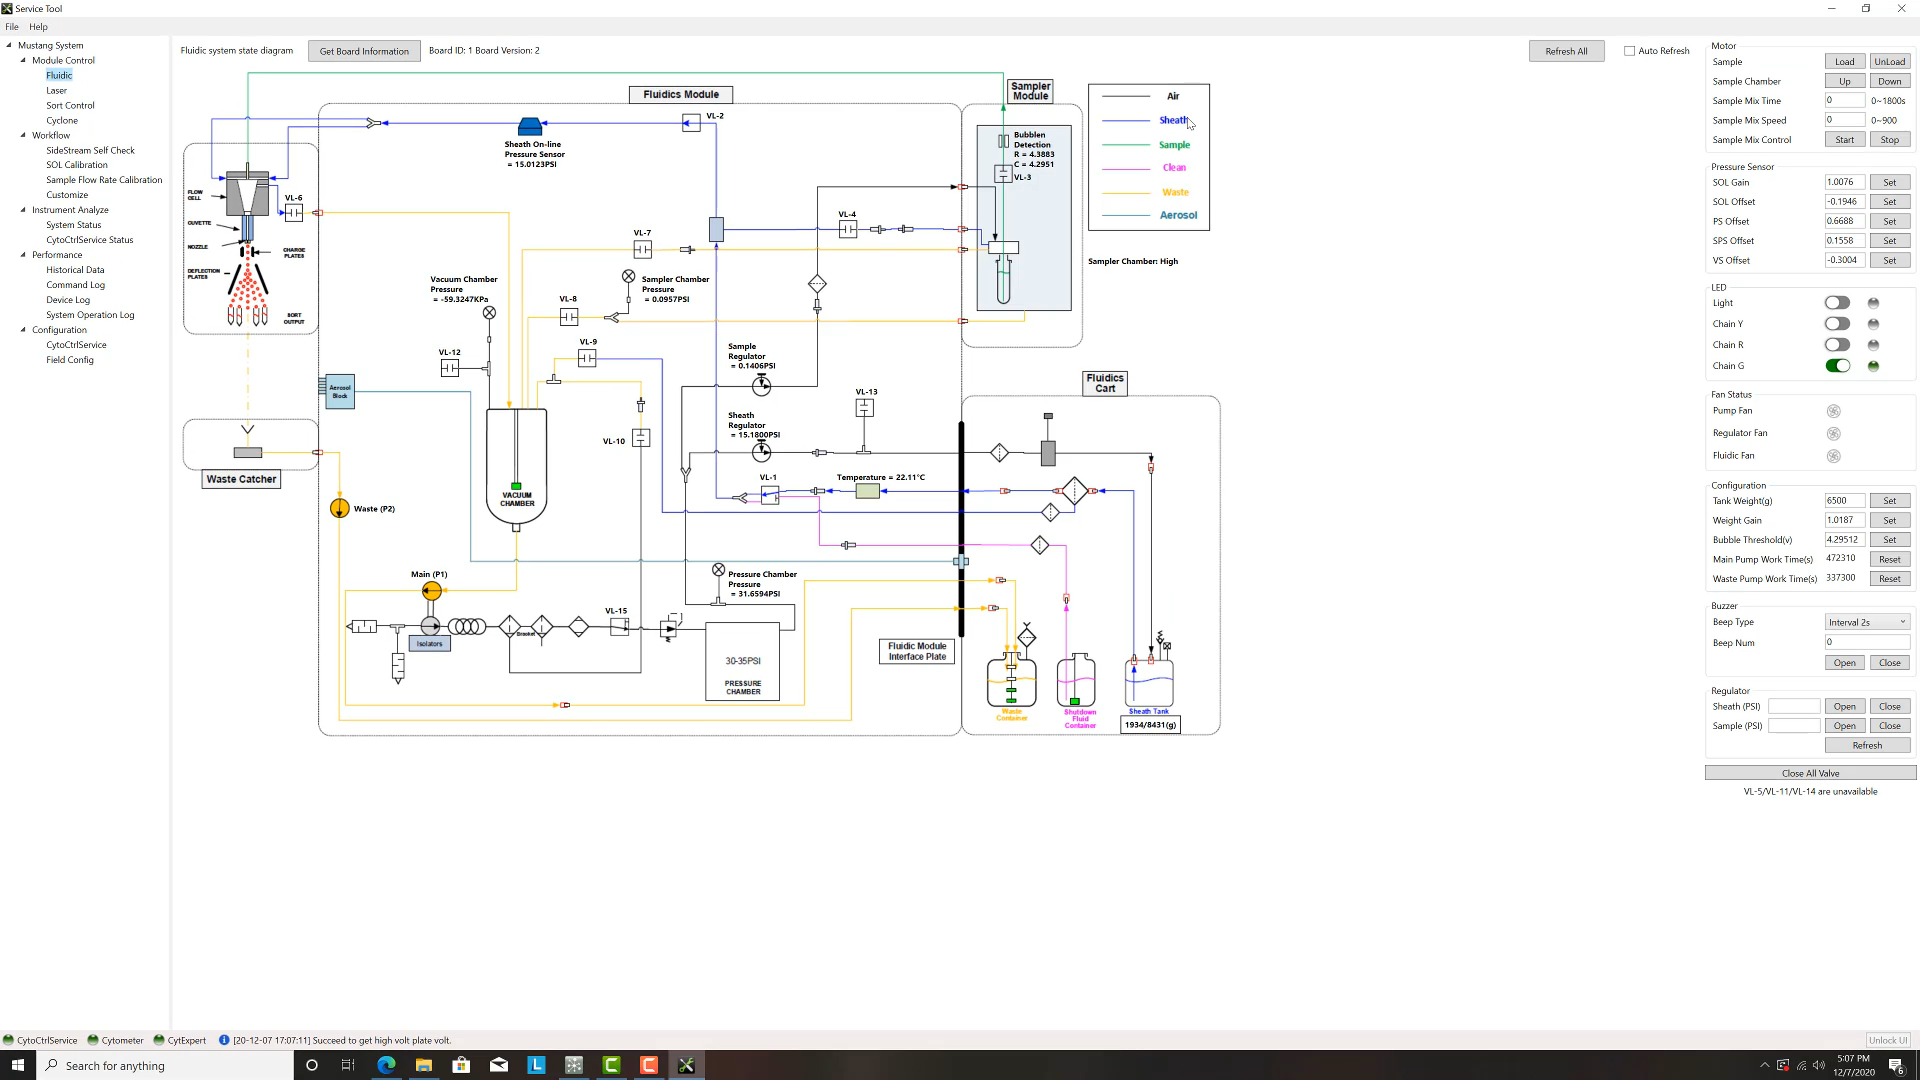This screenshot has width=1920, height=1080.
Task: Open File Explorer from the taskbar
Action: (424, 1065)
